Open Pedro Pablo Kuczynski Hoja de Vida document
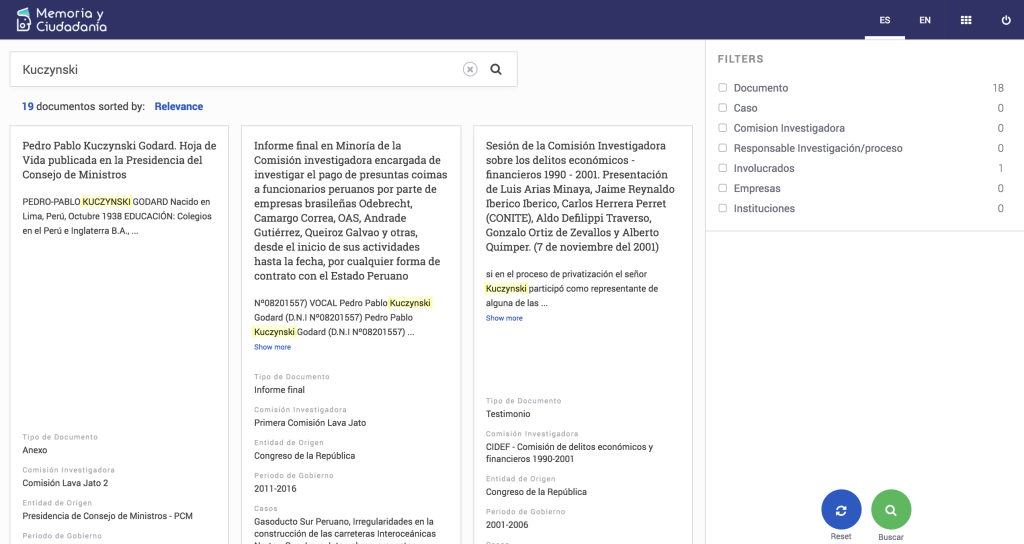 tap(112, 160)
